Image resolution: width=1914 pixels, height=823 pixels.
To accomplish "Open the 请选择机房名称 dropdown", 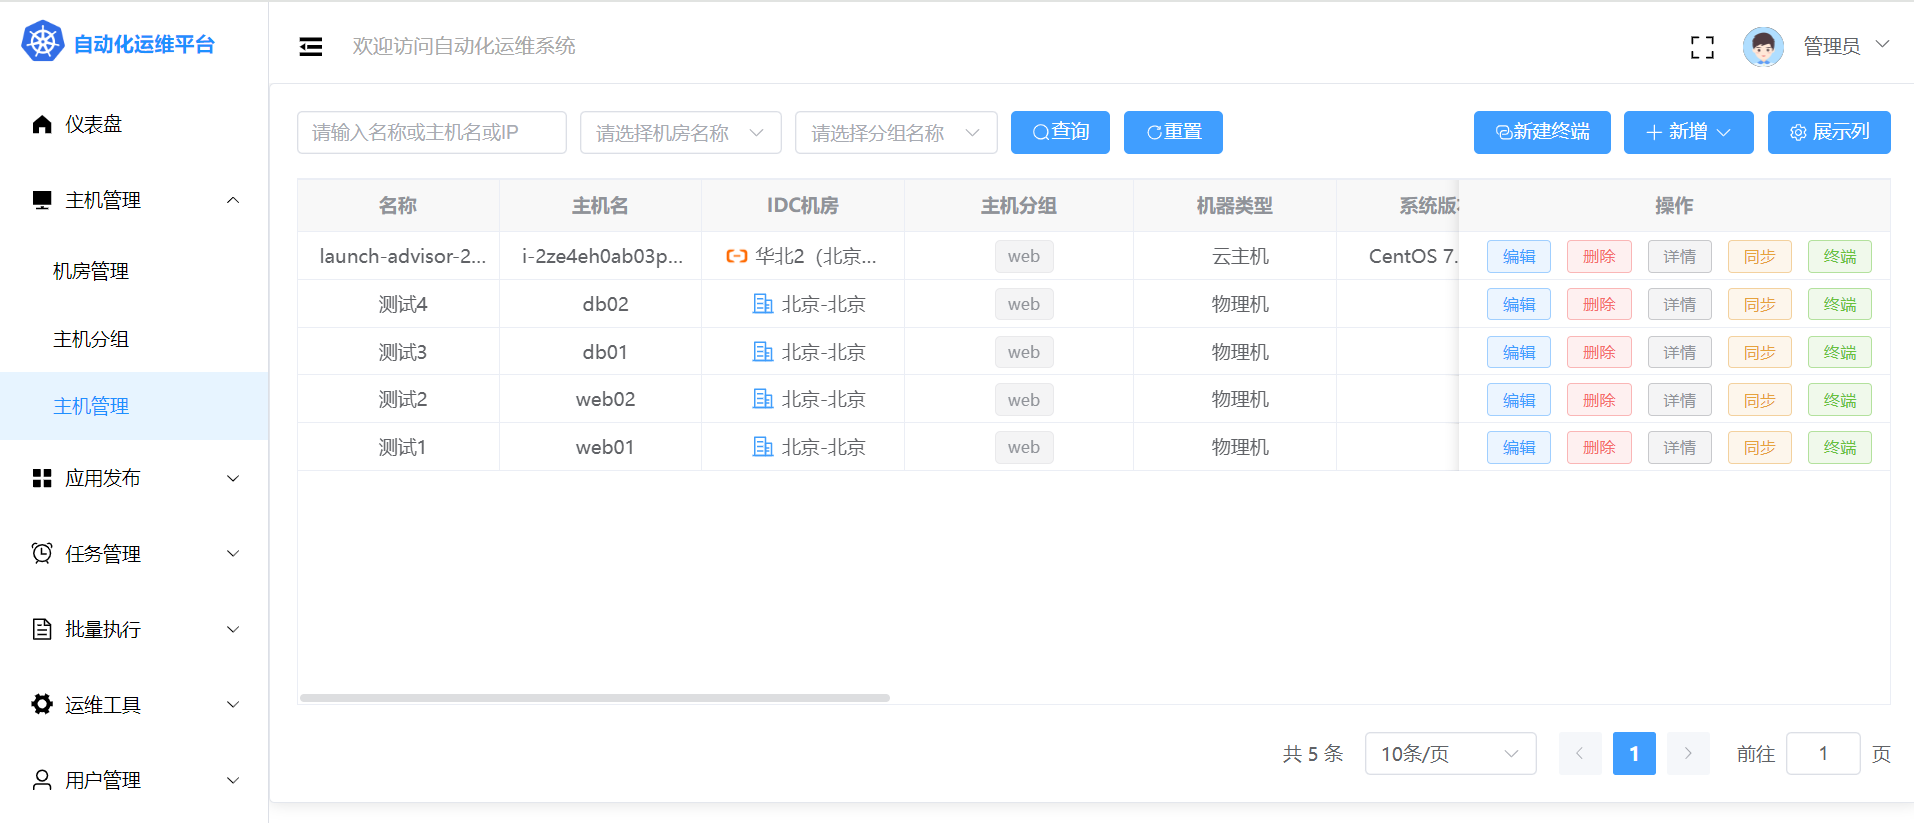I will (680, 133).
